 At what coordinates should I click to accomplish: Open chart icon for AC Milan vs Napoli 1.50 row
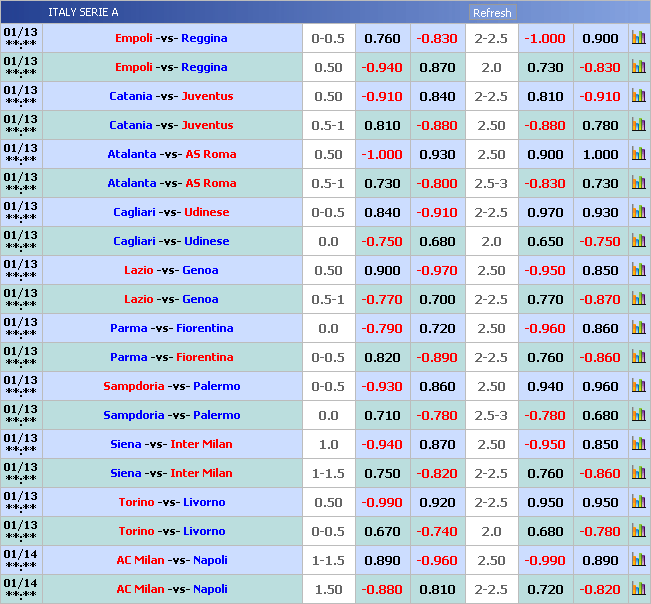pyautogui.click(x=638, y=589)
